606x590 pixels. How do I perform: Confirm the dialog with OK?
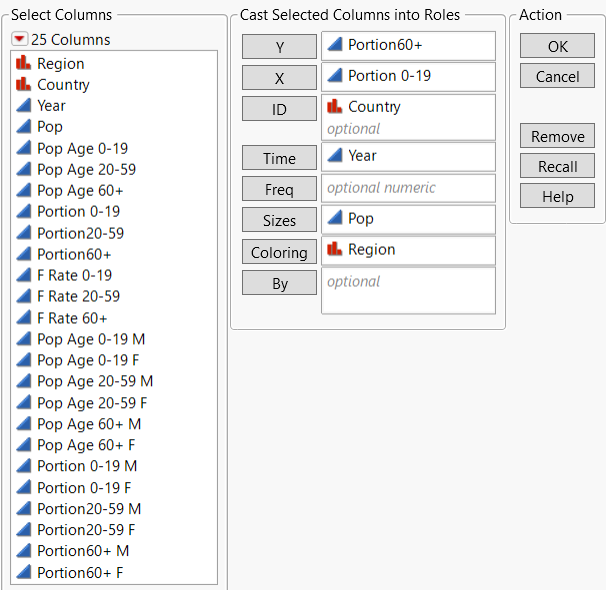[557, 47]
